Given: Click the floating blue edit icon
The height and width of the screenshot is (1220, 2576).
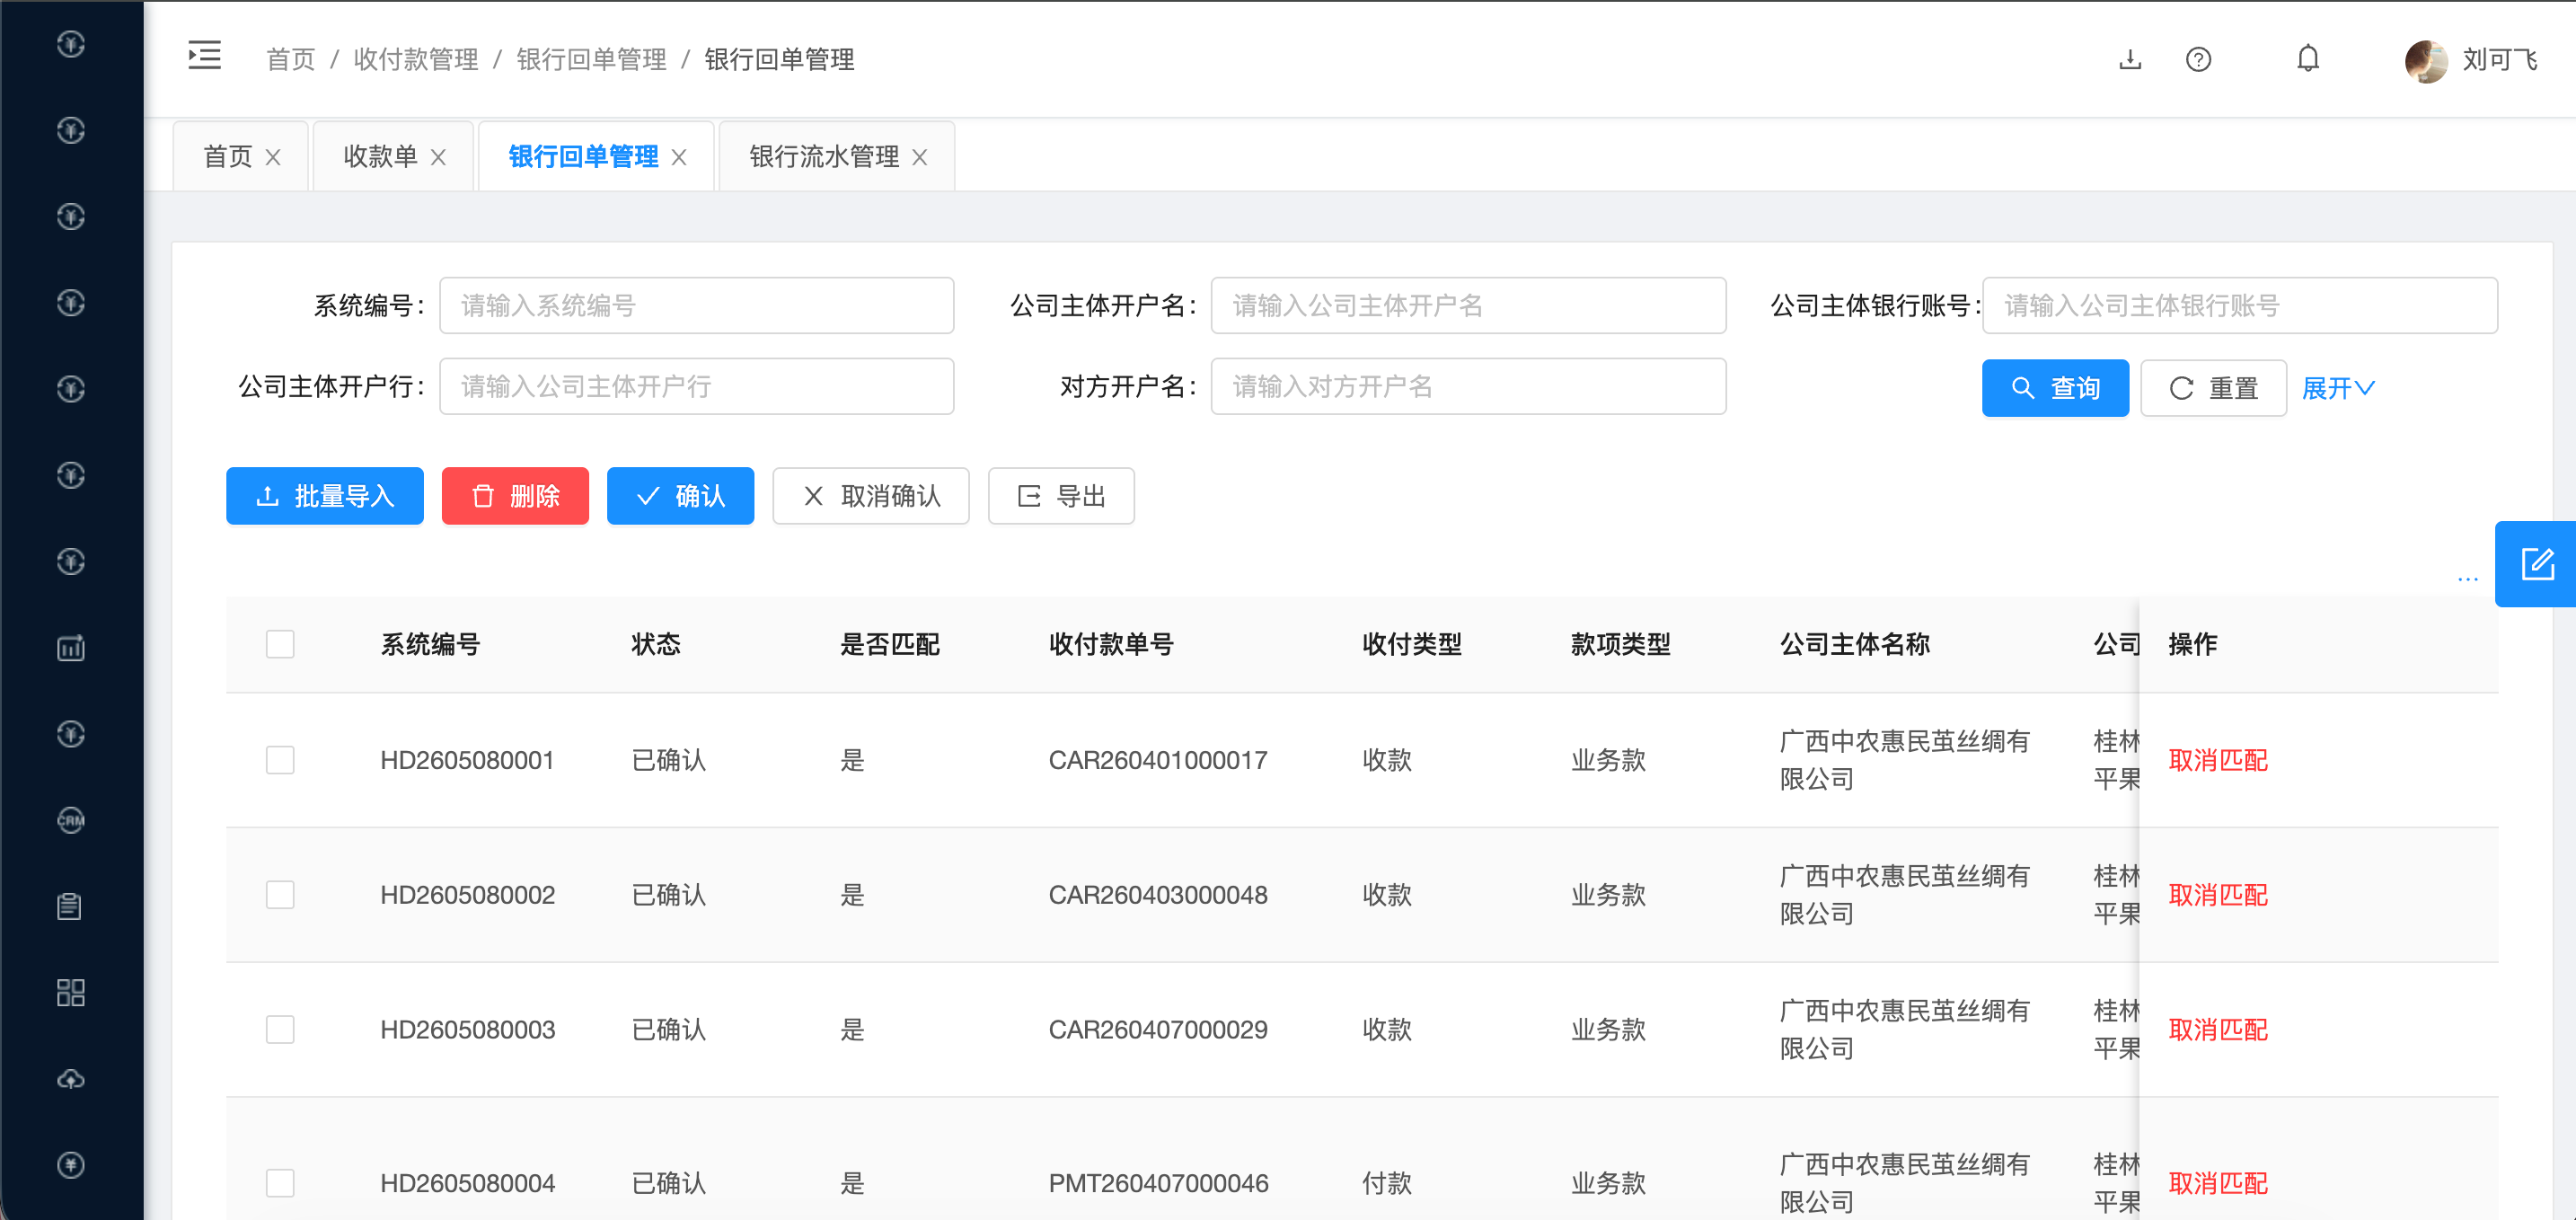Looking at the screenshot, I should click(x=2537, y=564).
